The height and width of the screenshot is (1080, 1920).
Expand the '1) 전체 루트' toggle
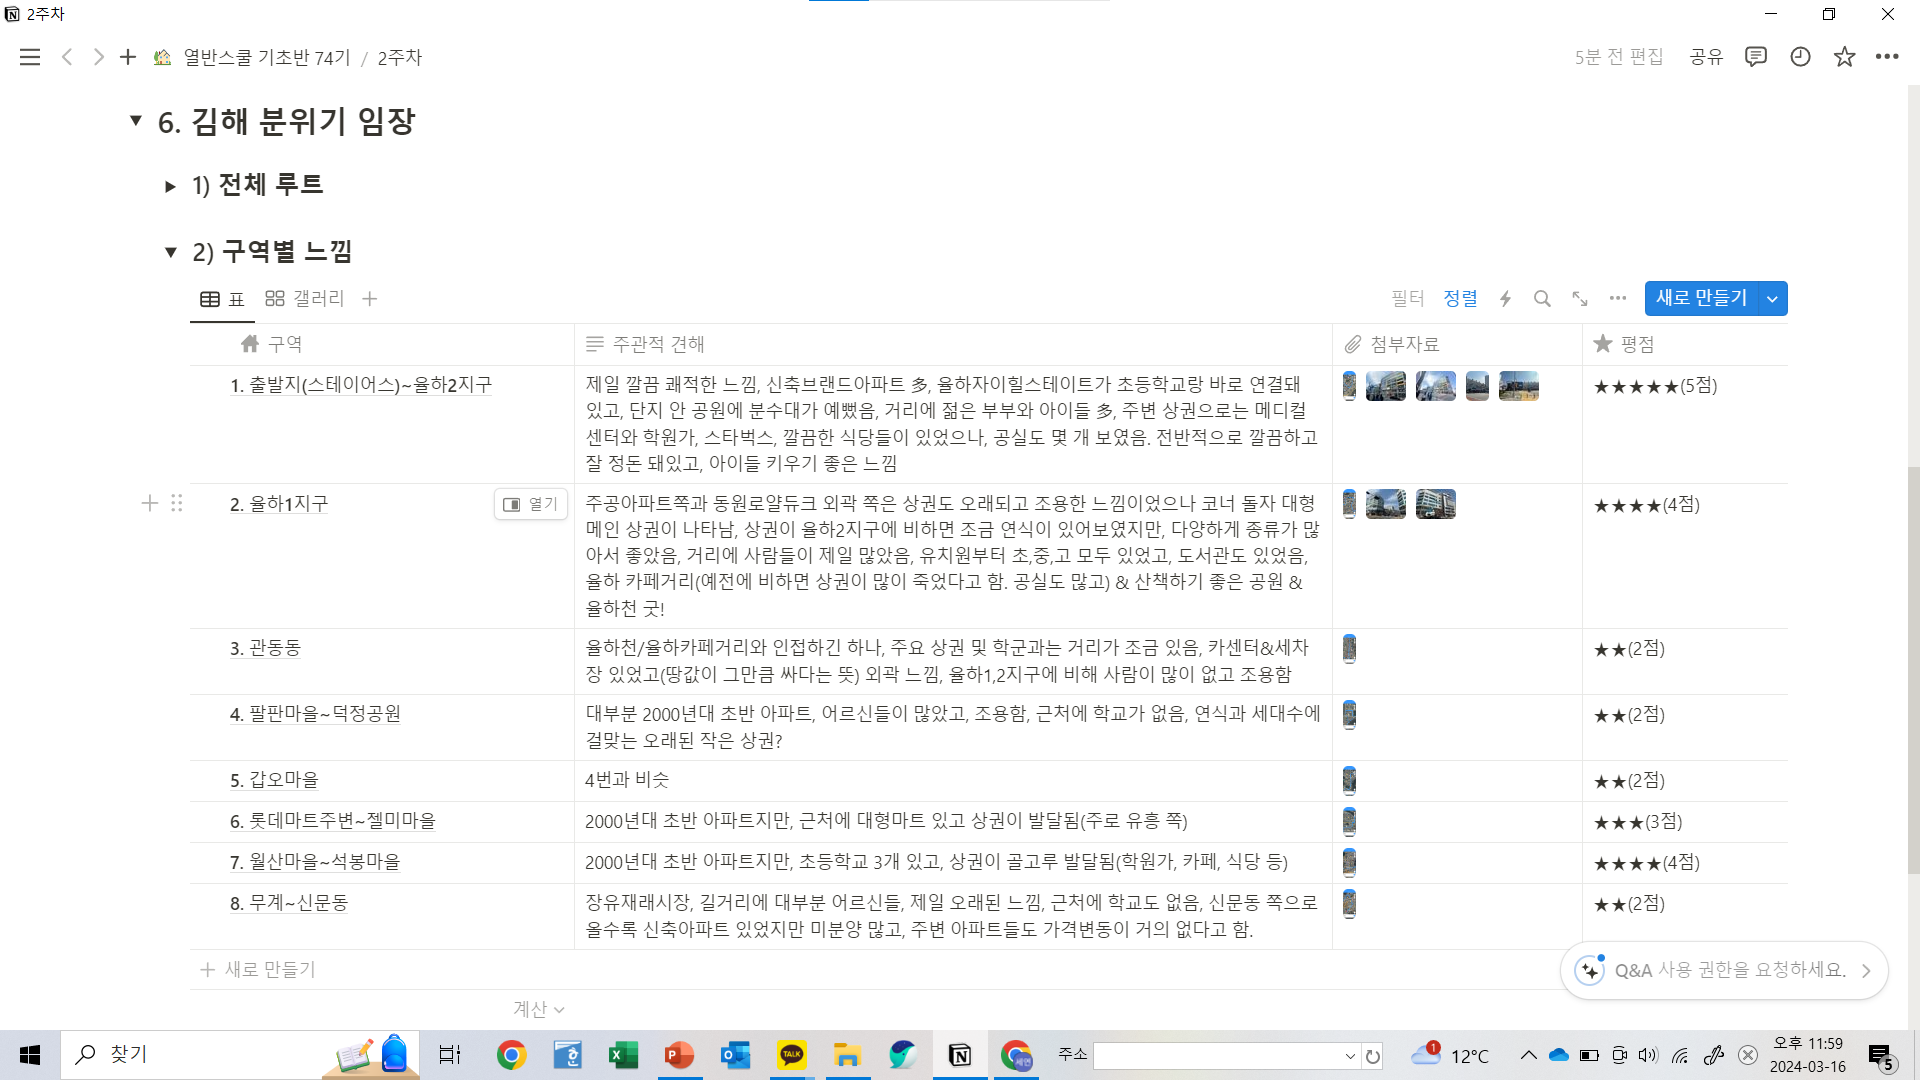[x=170, y=186]
